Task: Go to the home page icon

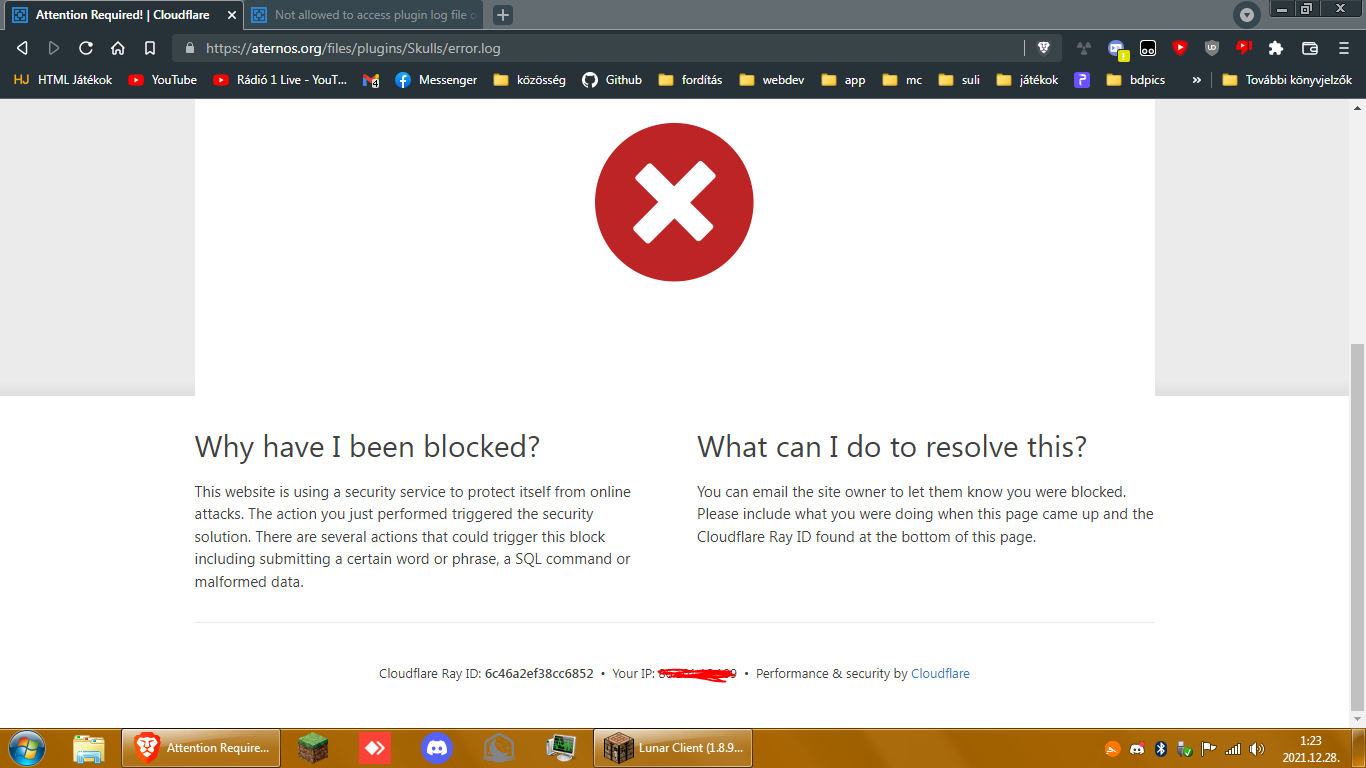Action: (118, 48)
